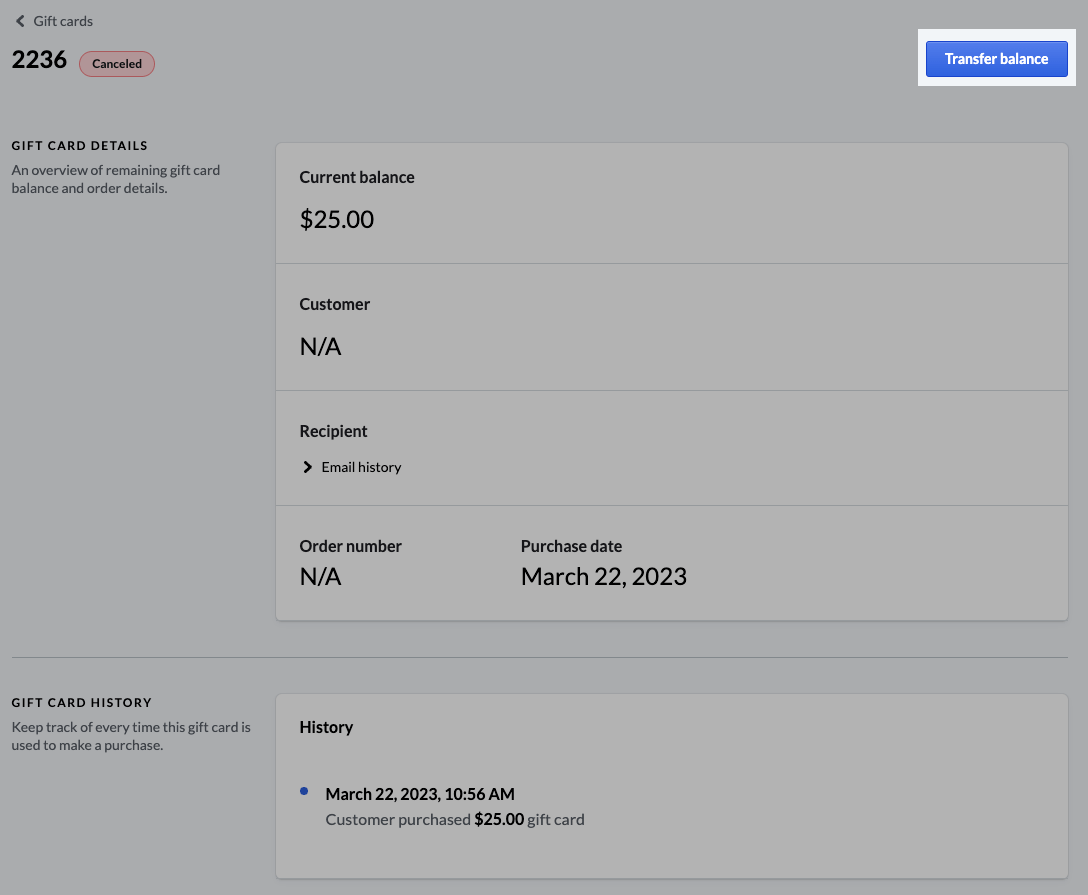Click the blue history timeline dot
This screenshot has height=895, width=1088.
pos(304,791)
